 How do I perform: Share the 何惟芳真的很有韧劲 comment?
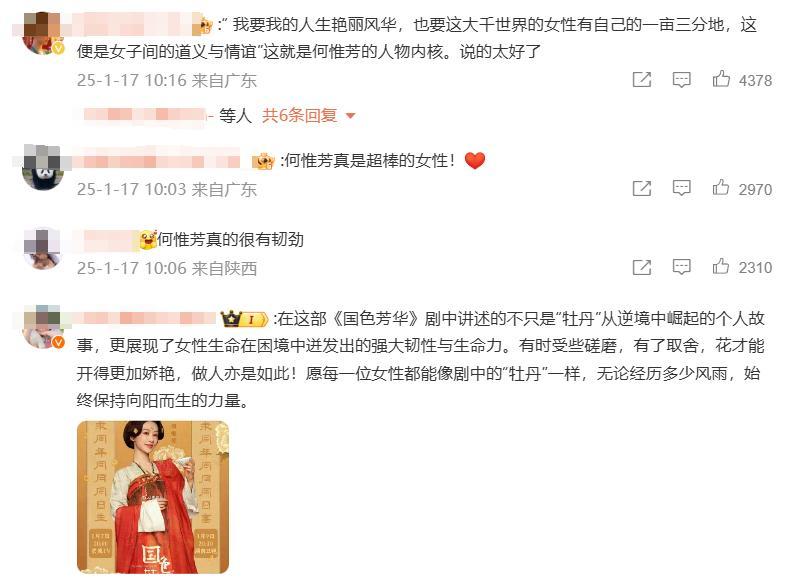click(x=642, y=267)
